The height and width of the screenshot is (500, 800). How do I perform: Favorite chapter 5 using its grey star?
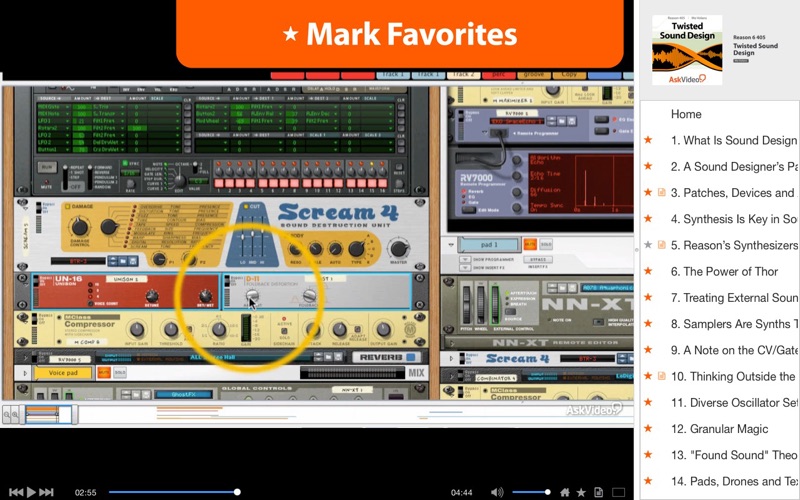tap(648, 245)
